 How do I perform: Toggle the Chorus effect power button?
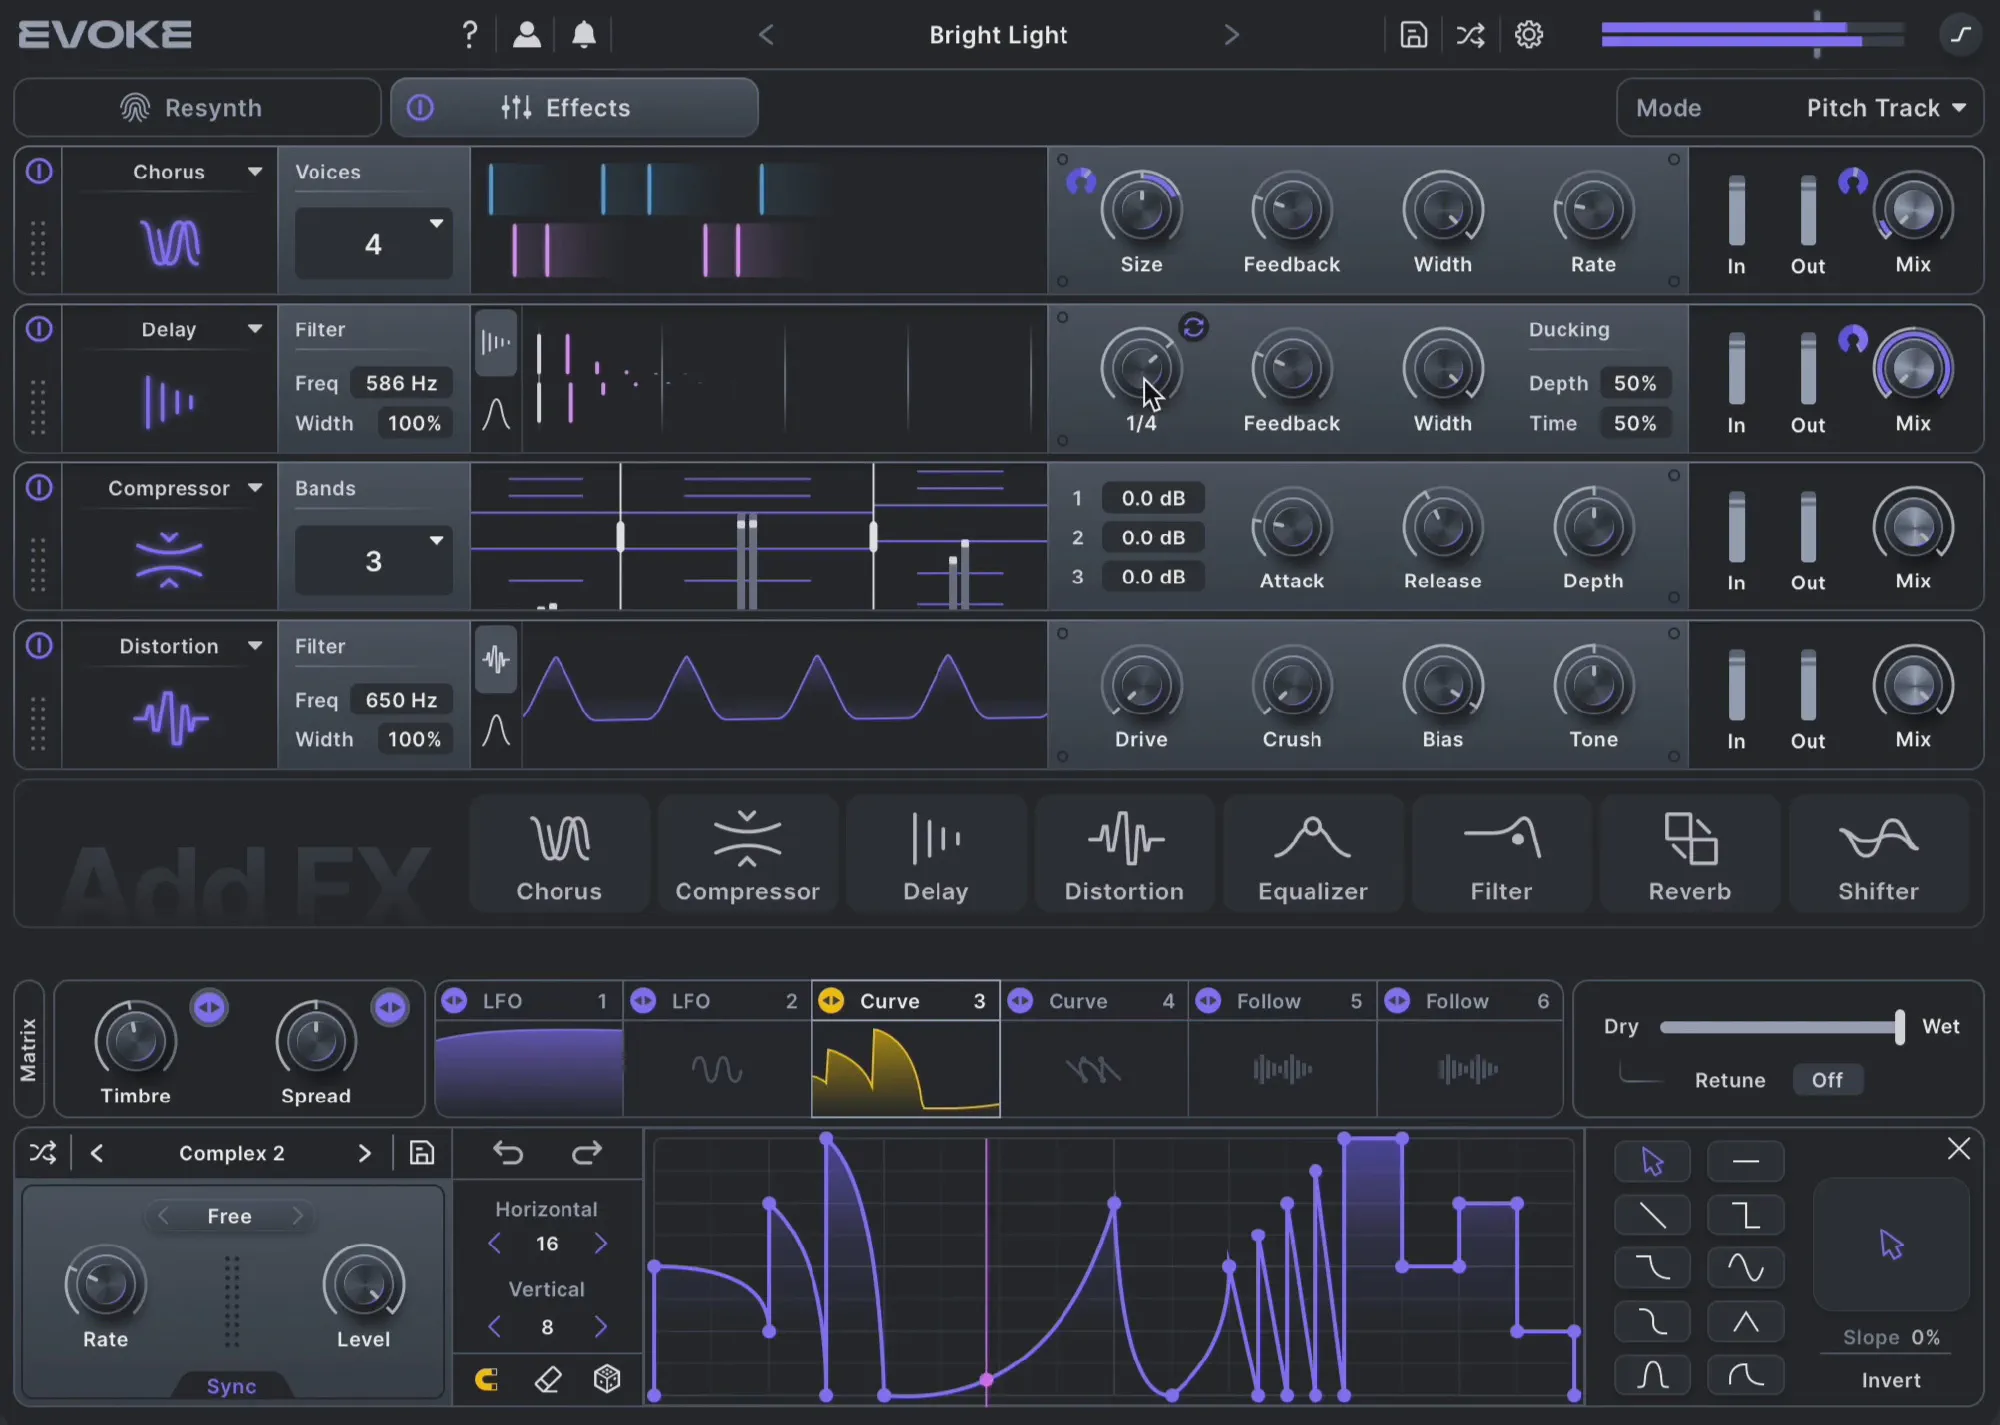(39, 172)
